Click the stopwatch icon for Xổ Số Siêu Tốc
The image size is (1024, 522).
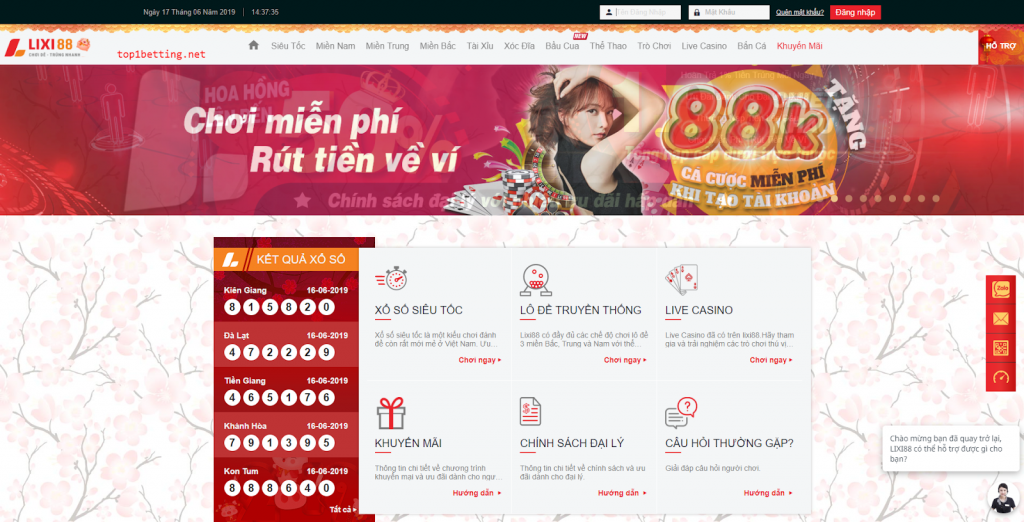392,278
